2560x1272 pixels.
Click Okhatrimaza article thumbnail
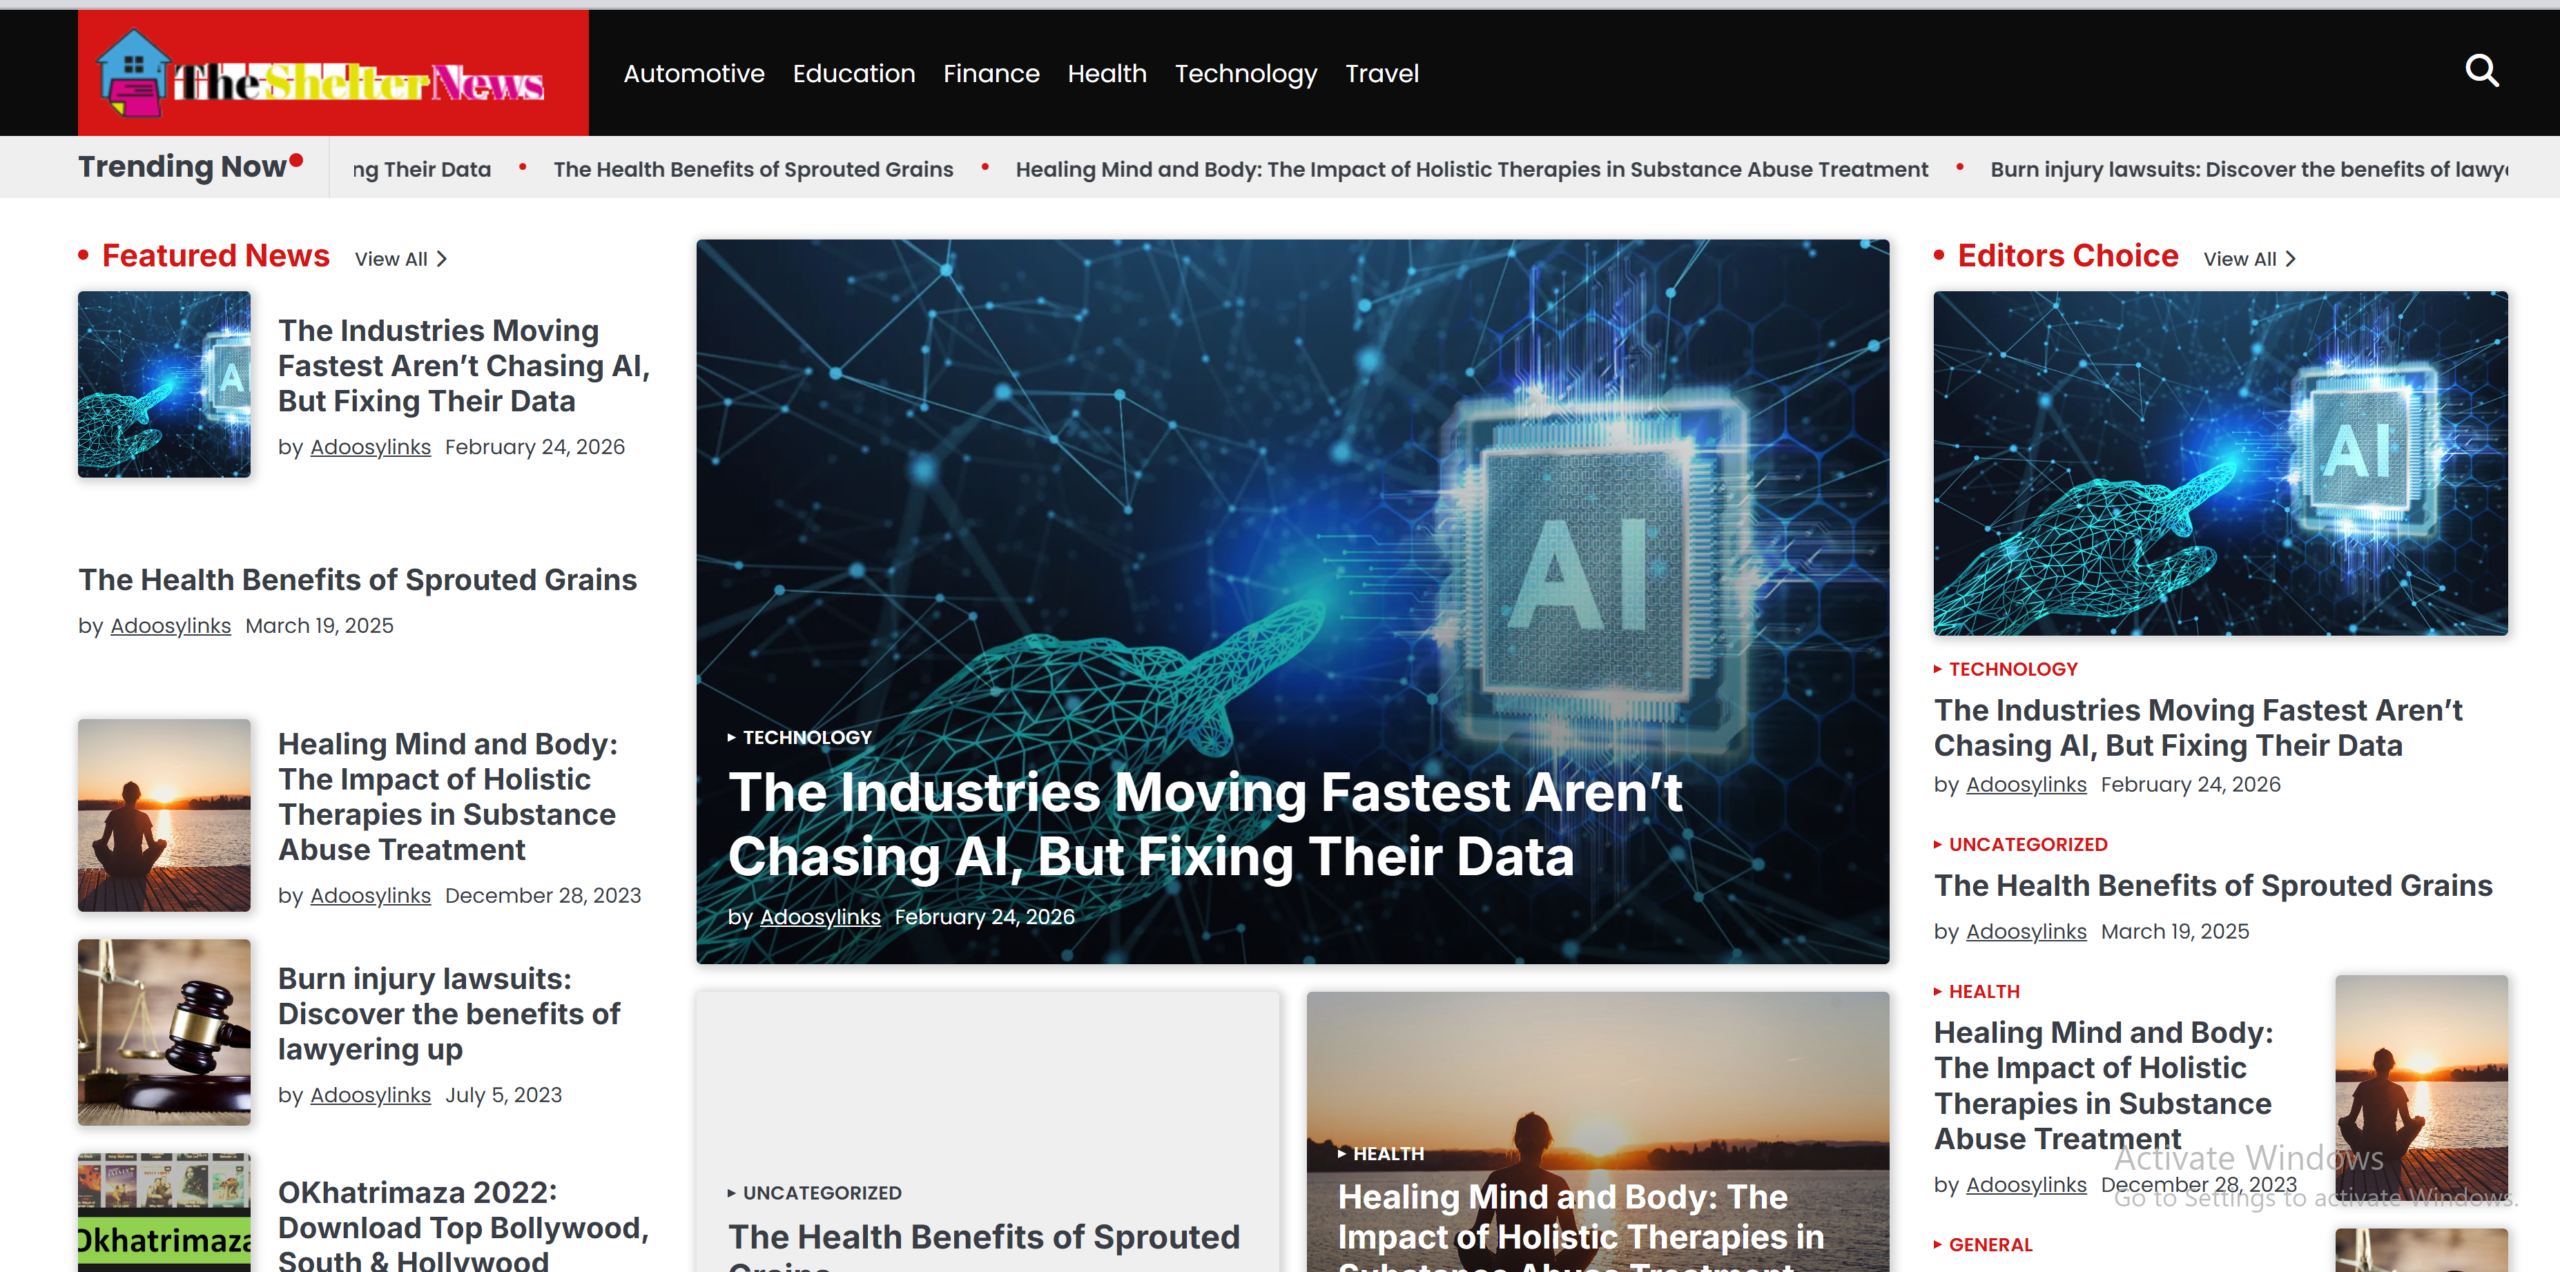click(x=165, y=1213)
